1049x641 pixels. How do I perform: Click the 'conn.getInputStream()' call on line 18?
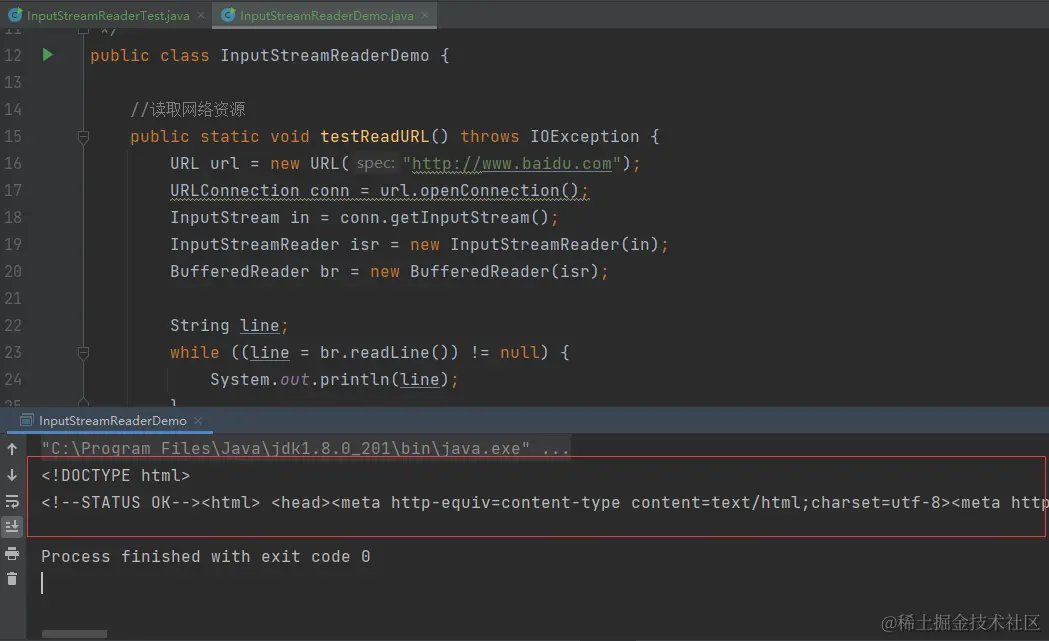444,217
